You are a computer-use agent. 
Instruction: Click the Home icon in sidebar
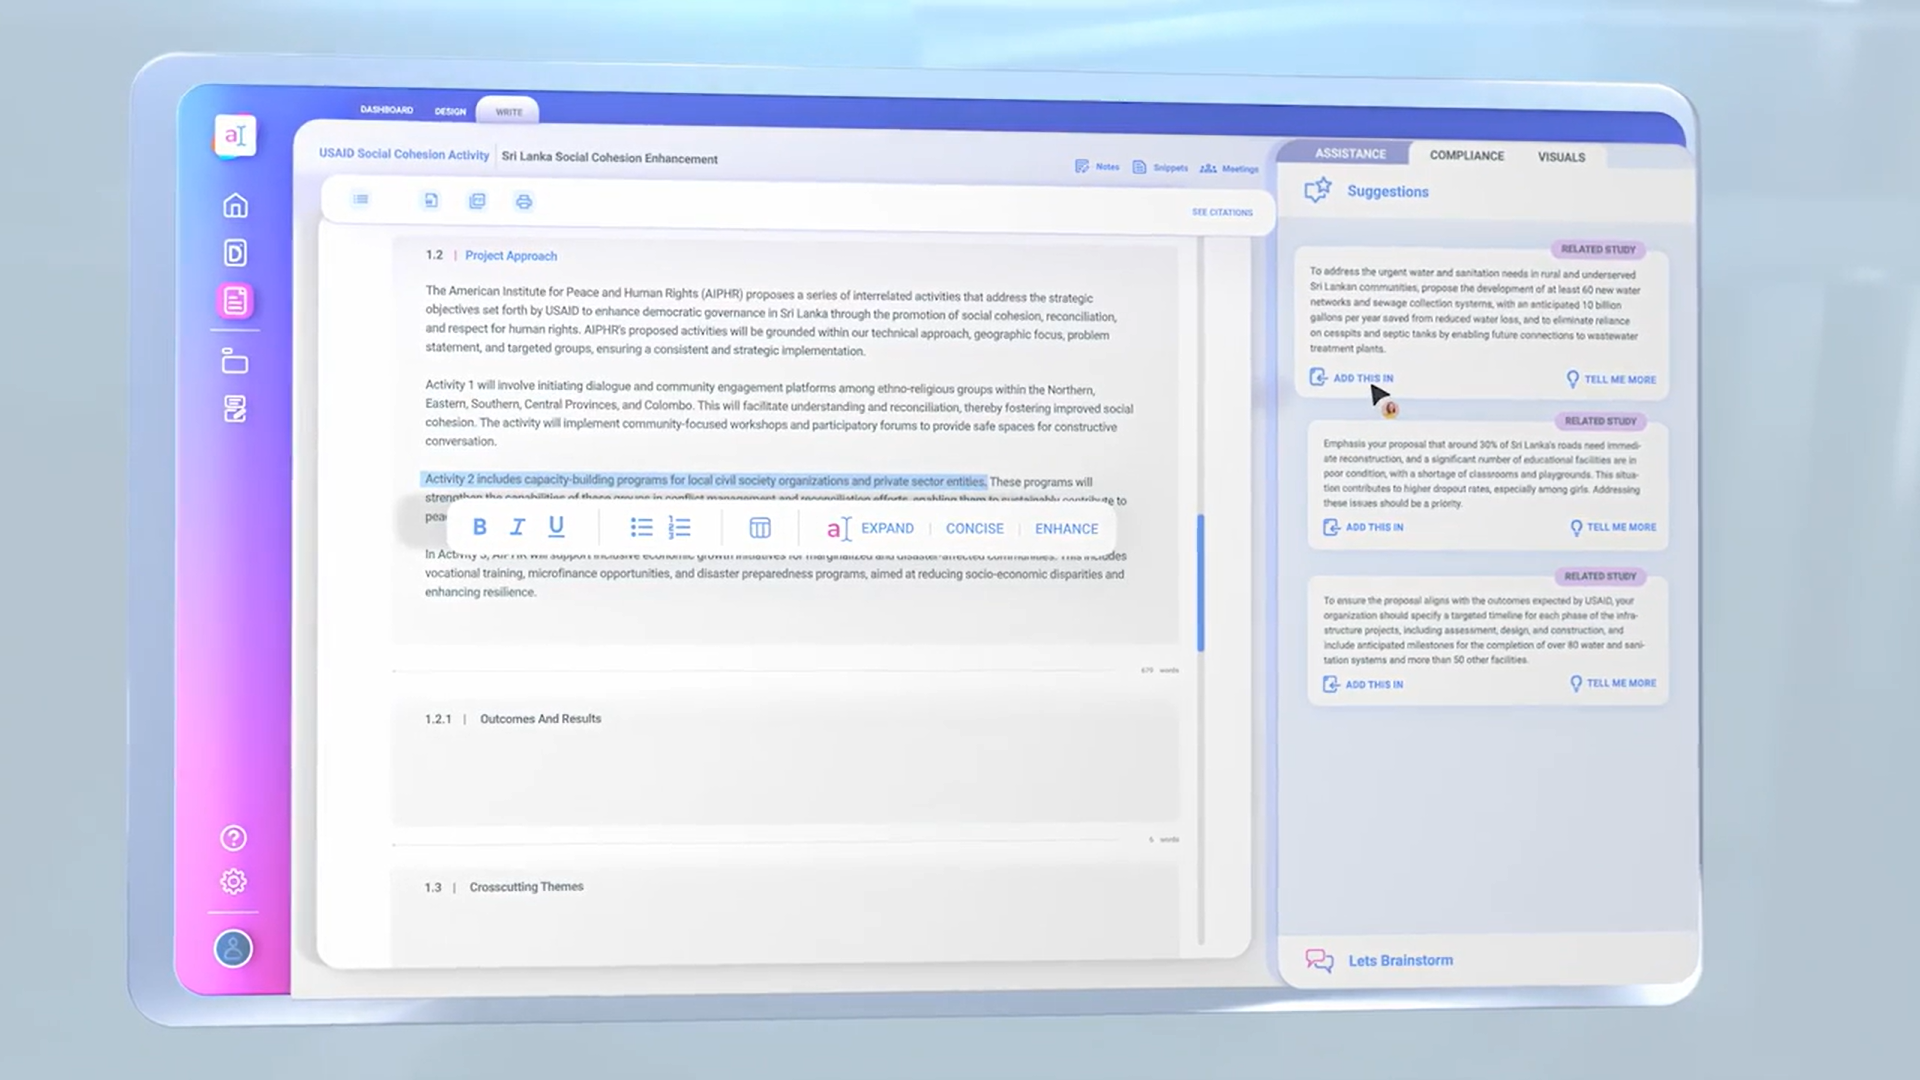[235, 205]
